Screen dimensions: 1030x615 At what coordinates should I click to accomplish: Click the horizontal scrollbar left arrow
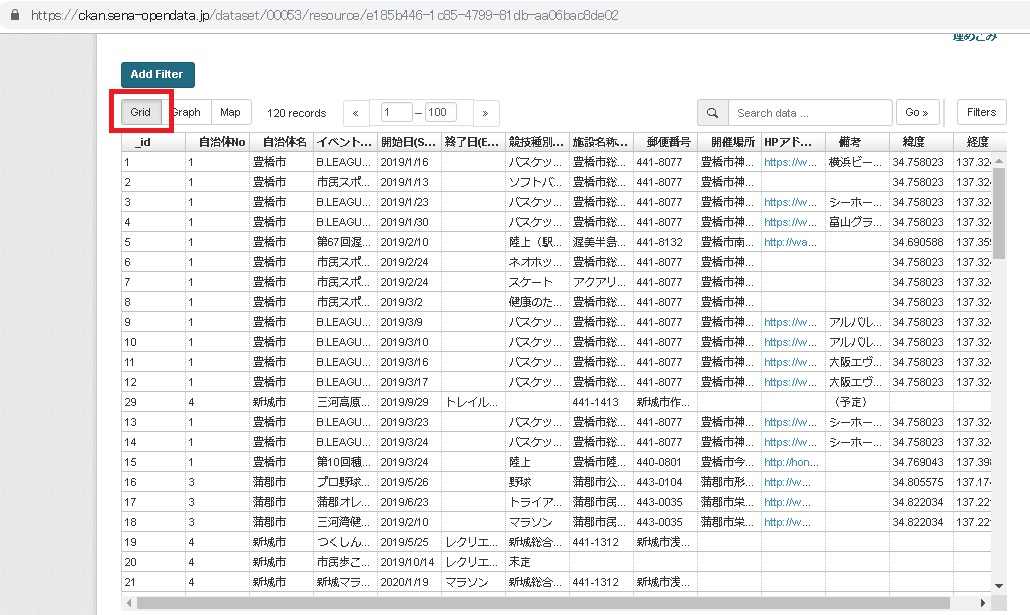[129, 602]
